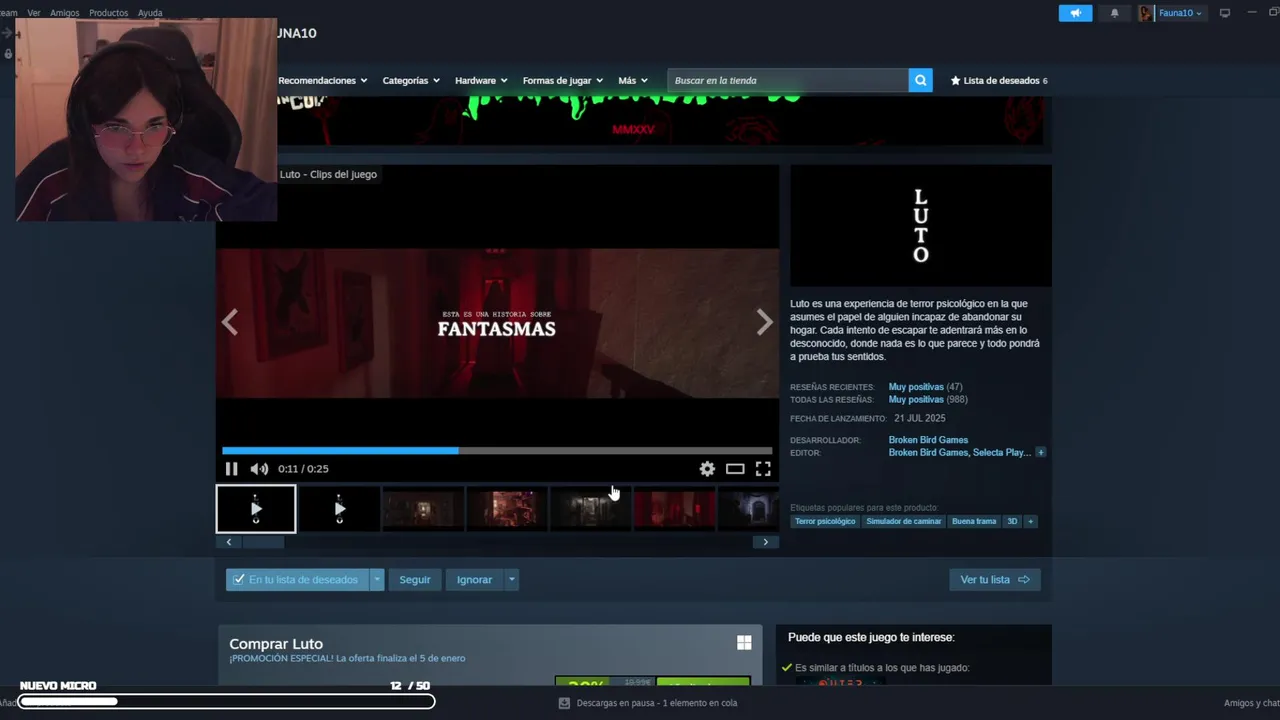Click 'Descargas en pausa' status text
This screenshot has height=720, width=1280.
click(x=657, y=703)
